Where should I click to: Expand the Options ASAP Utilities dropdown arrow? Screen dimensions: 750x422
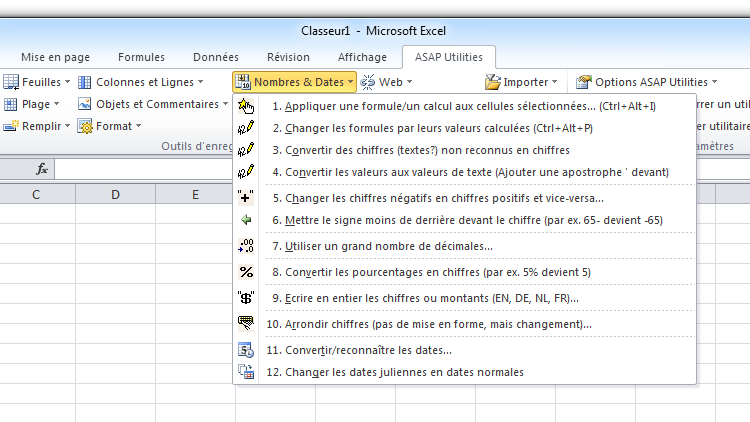click(715, 82)
